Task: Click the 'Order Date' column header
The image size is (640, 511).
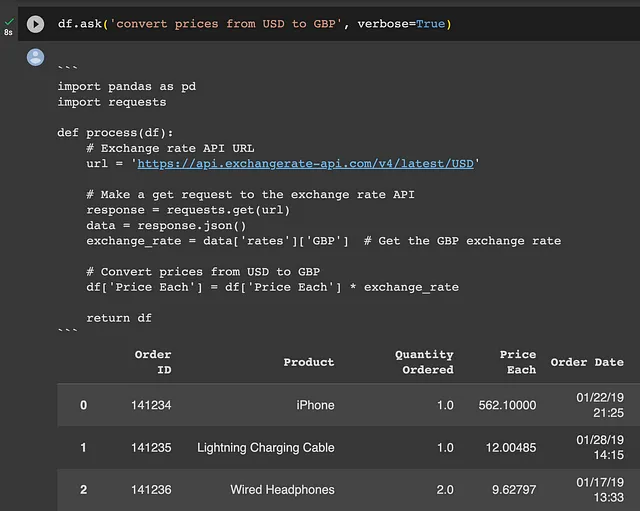Action: [587, 362]
